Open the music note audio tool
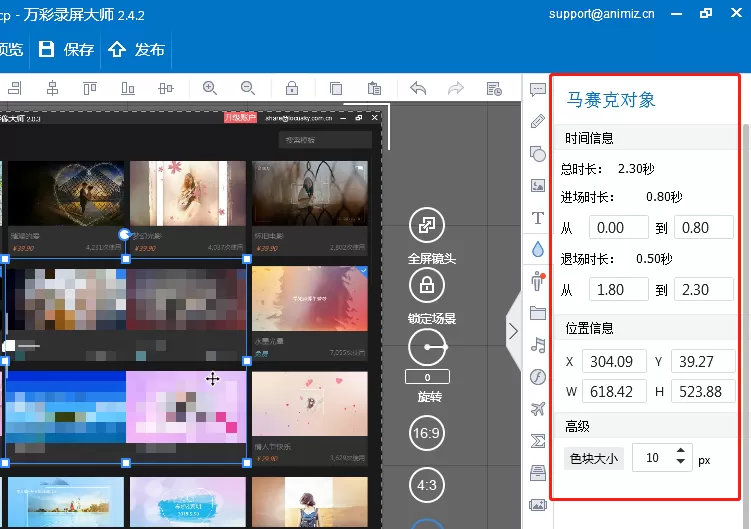This screenshot has width=751, height=529. coord(538,345)
